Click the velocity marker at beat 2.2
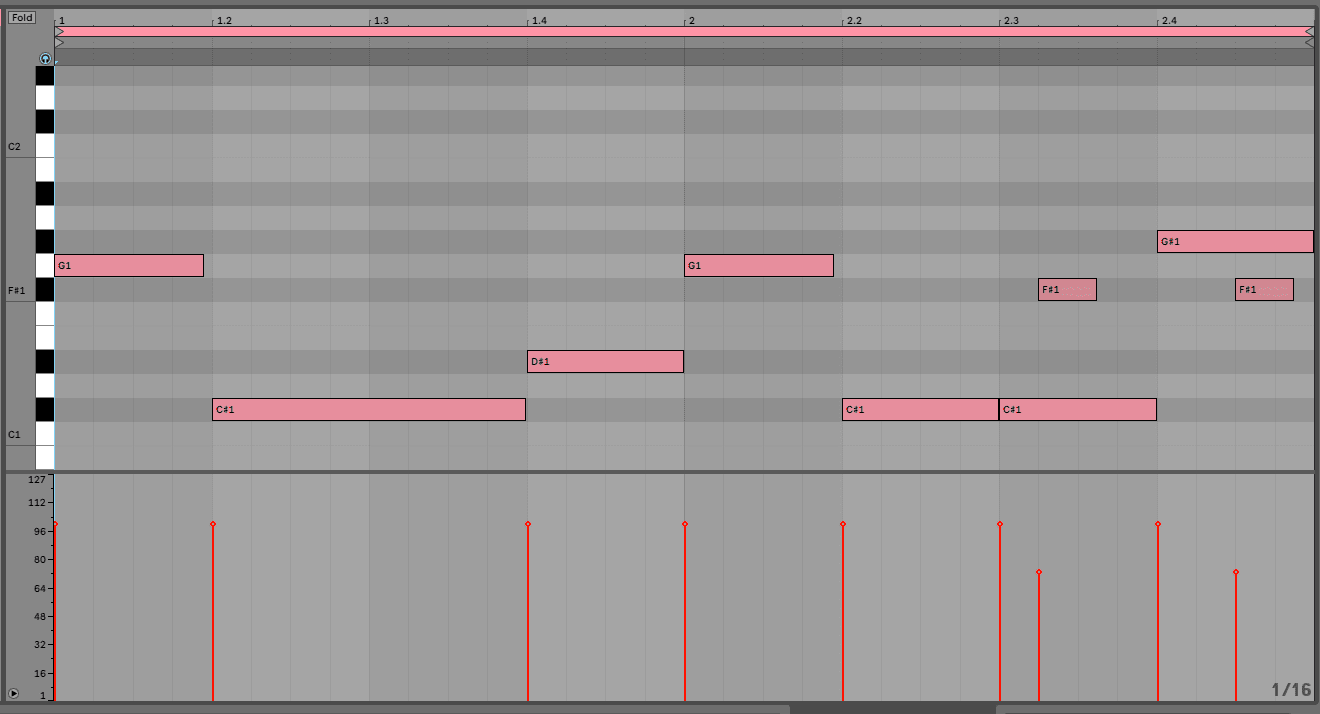 pyautogui.click(x=843, y=524)
